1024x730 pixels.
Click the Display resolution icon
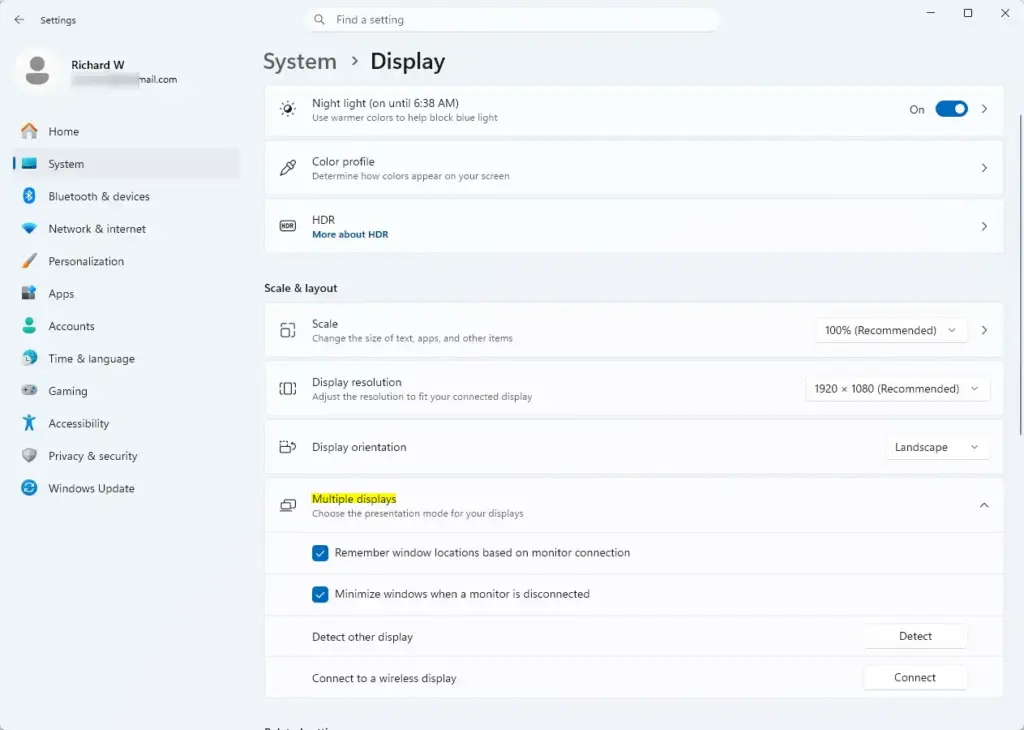click(287, 389)
